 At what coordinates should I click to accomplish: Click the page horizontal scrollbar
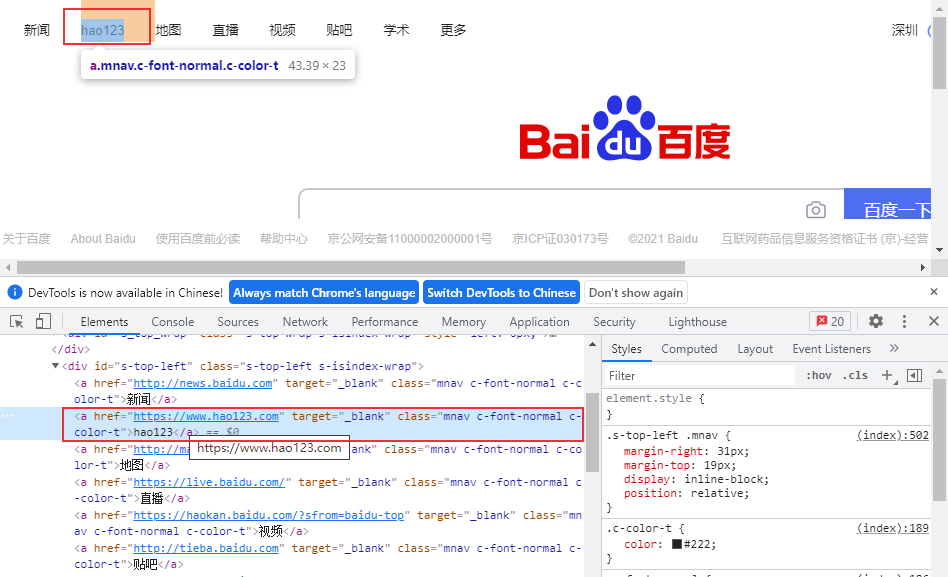pos(351,267)
